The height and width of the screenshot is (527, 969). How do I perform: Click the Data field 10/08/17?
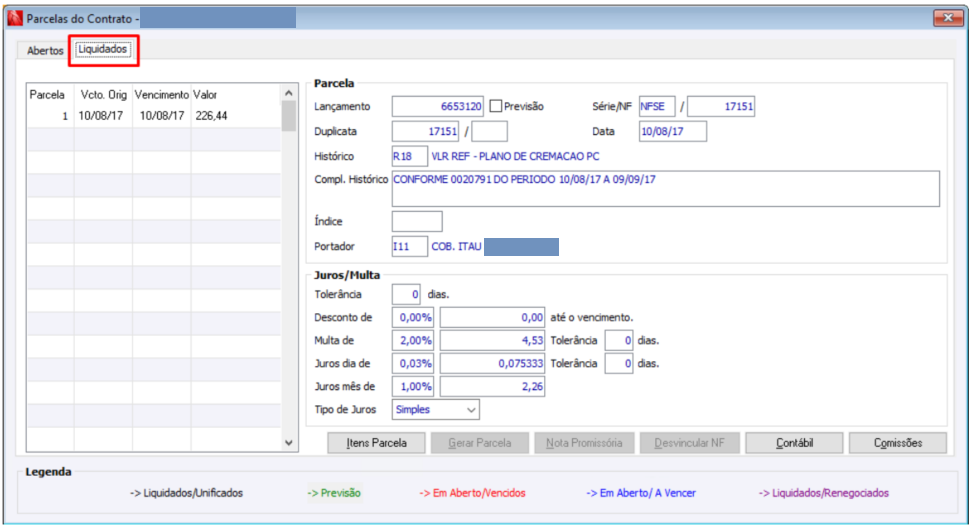[673, 131]
